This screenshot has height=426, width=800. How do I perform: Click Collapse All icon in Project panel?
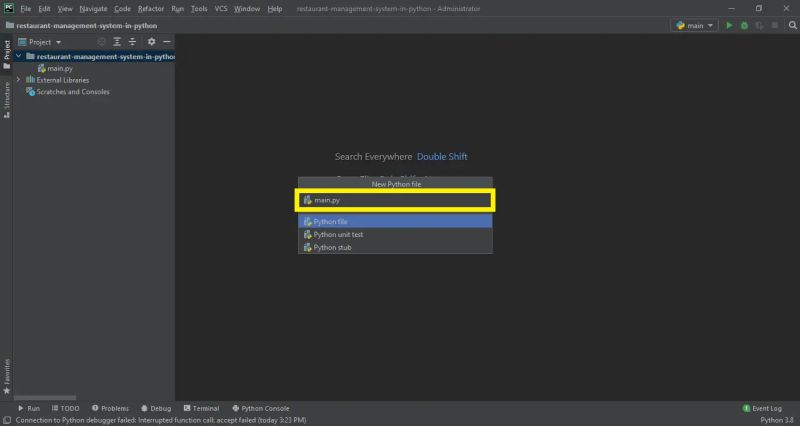click(132, 42)
